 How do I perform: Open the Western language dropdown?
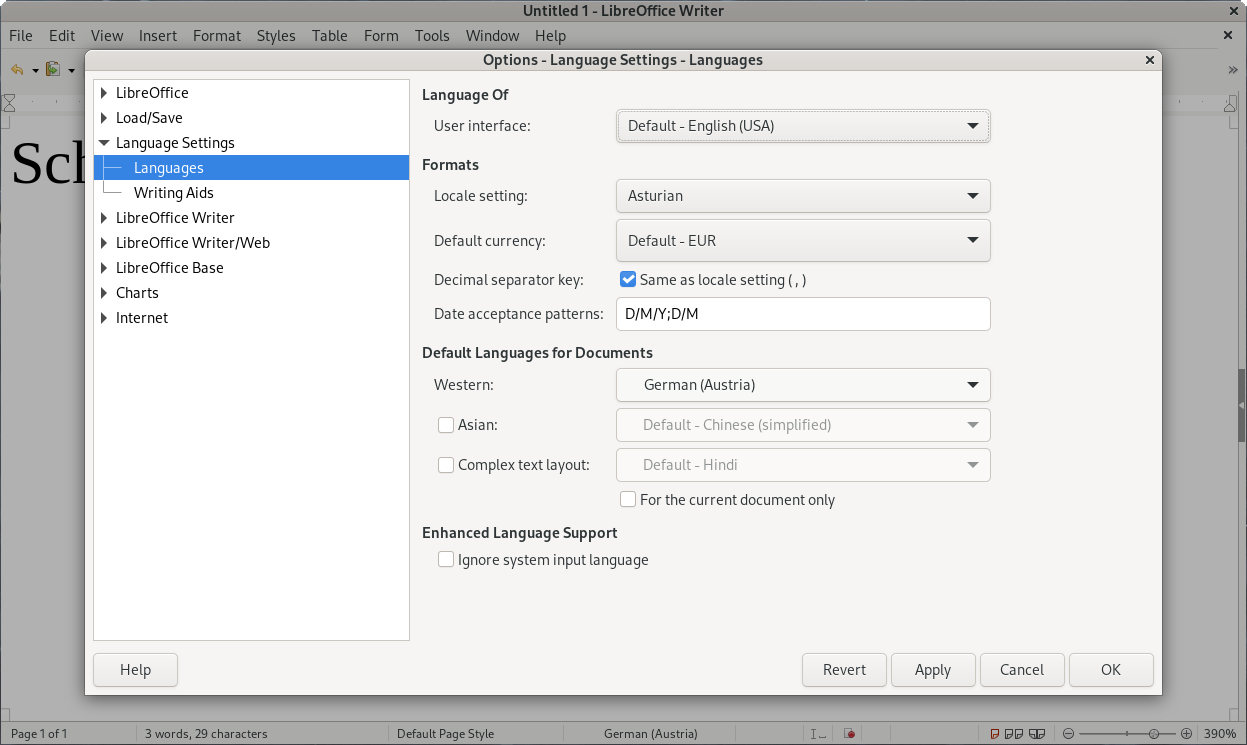803,385
